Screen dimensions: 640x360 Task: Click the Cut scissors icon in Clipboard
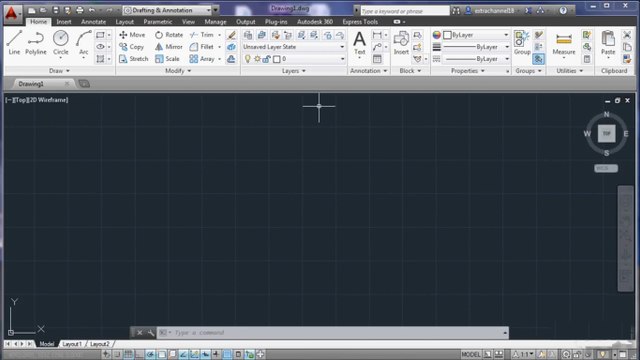pos(627,35)
